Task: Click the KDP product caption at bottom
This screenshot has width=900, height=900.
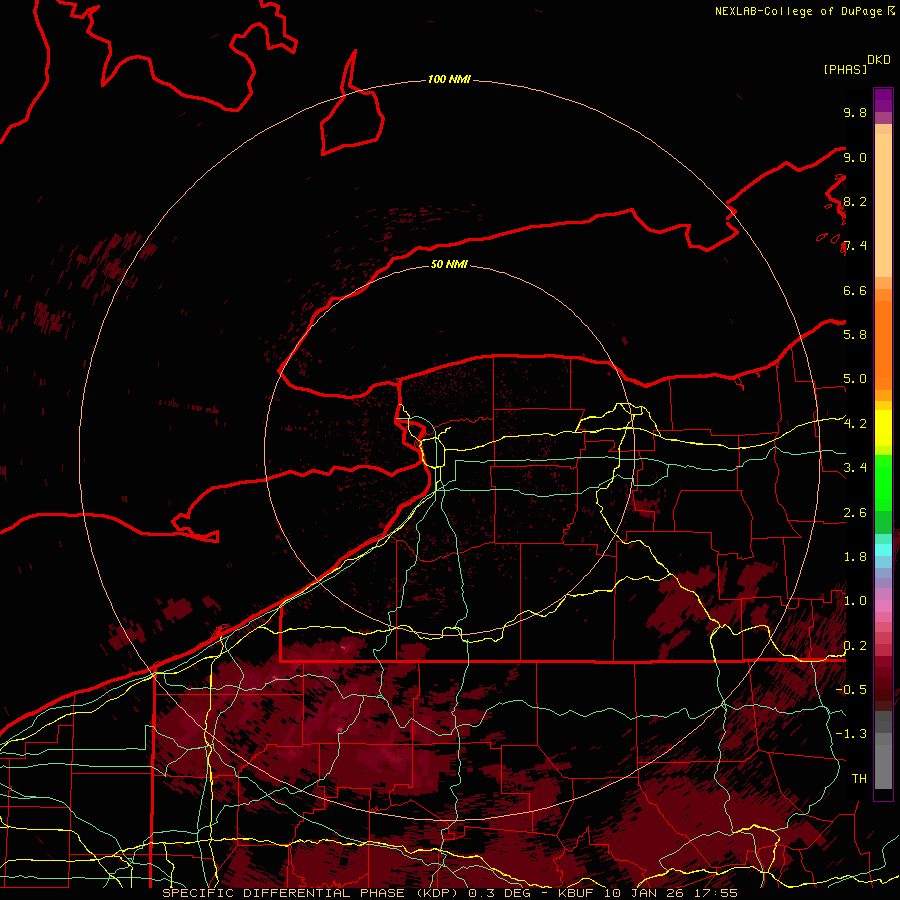Action: coord(450,893)
